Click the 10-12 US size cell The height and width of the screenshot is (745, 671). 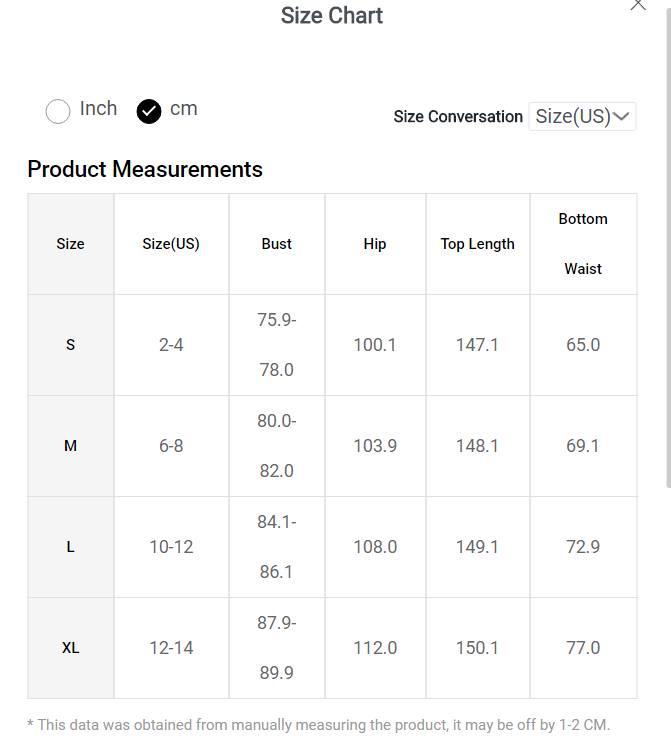pos(171,547)
